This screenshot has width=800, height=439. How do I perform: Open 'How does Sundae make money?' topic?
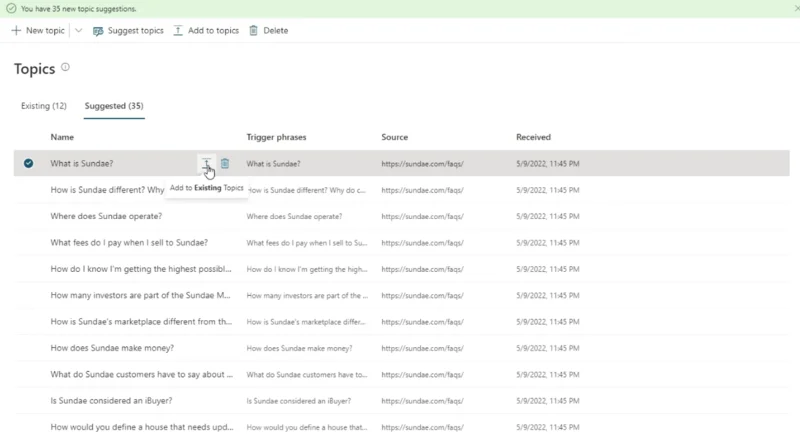click(x=112, y=348)
